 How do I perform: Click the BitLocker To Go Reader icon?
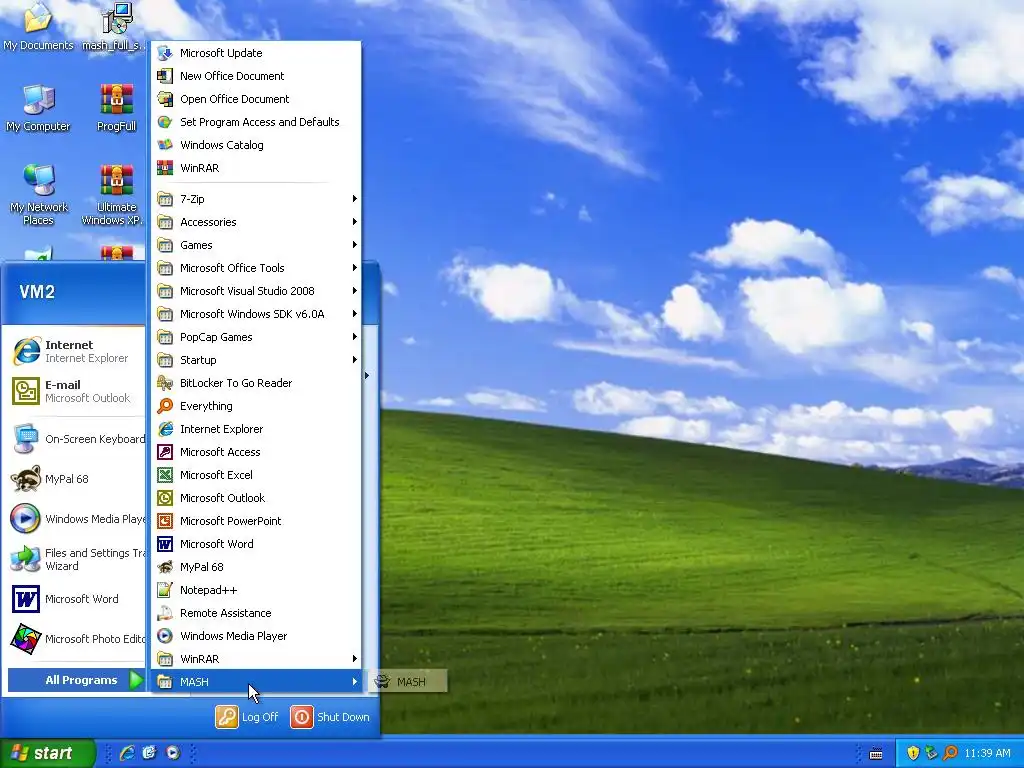pos(165,383)
